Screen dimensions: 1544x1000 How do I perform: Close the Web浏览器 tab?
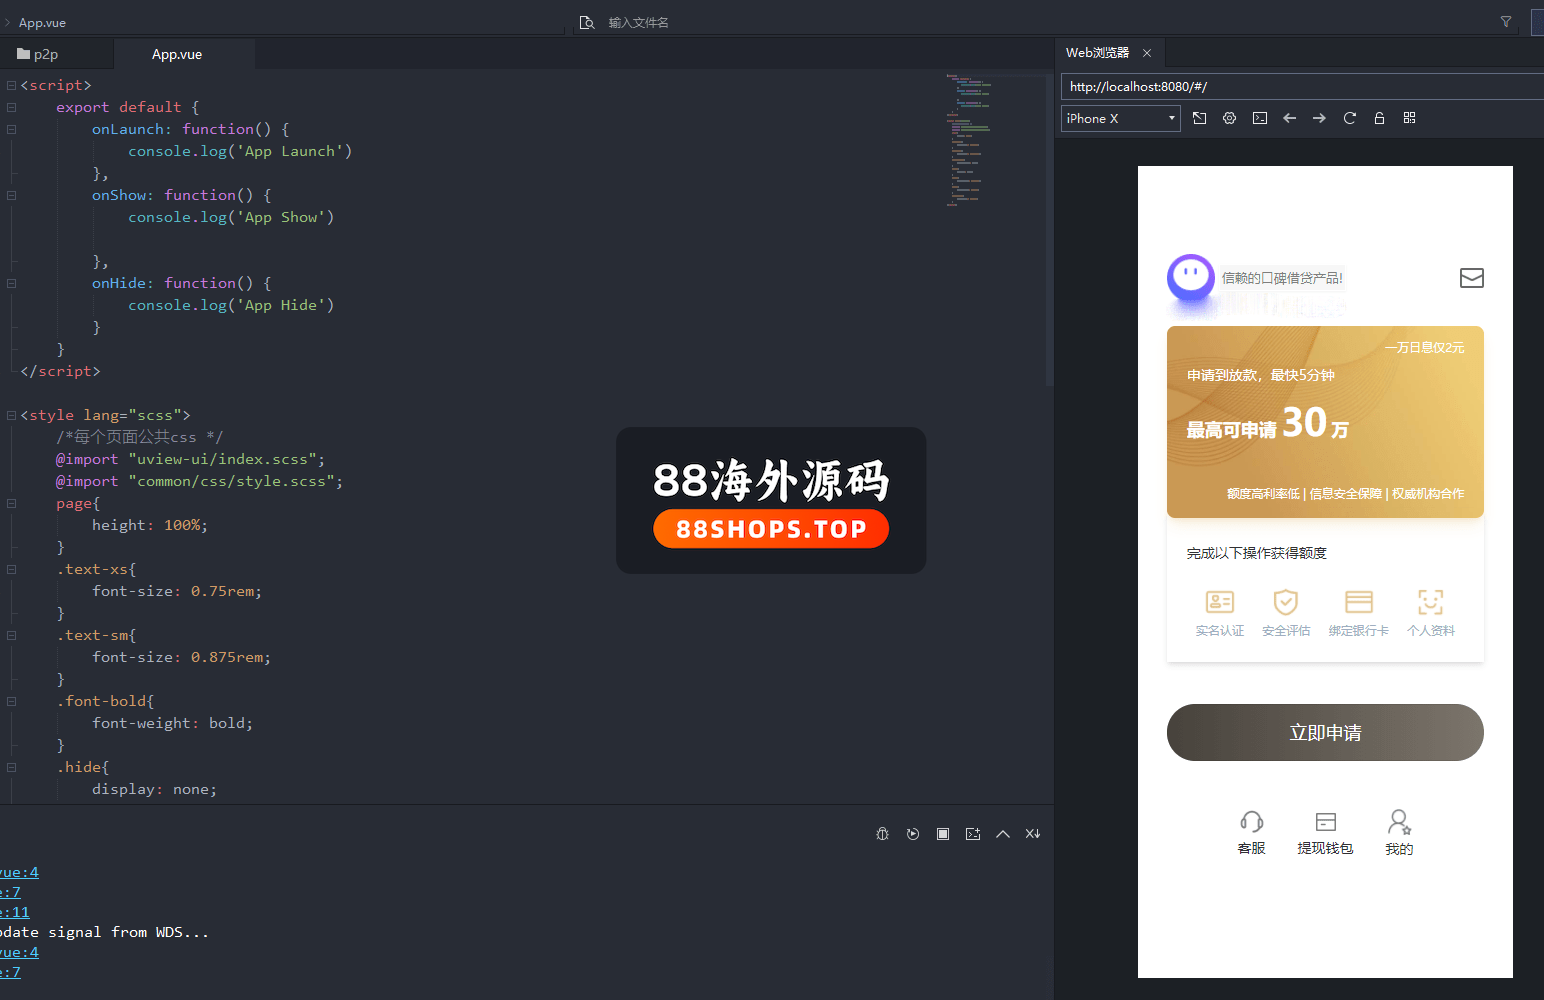tap(1147, 53)
